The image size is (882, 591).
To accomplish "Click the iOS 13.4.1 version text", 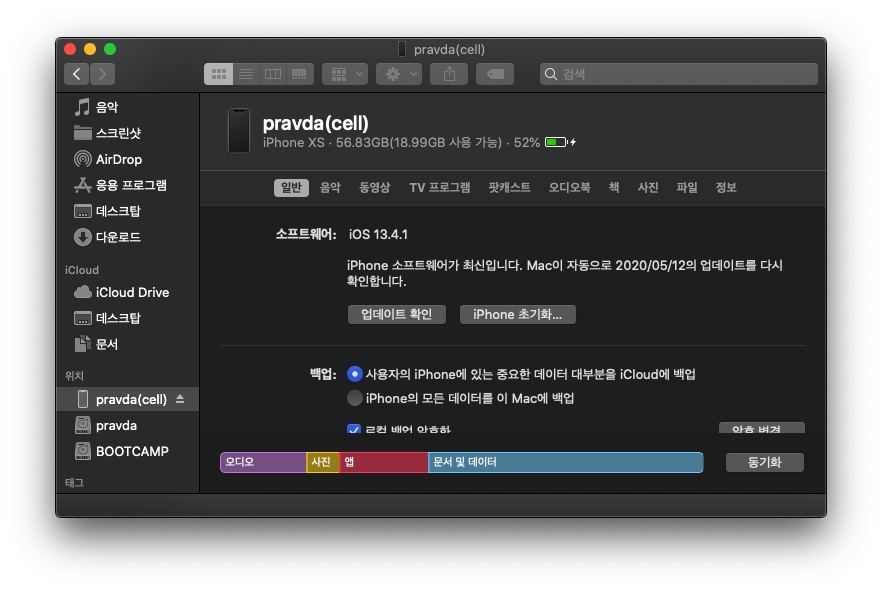I will pos(378,234).
